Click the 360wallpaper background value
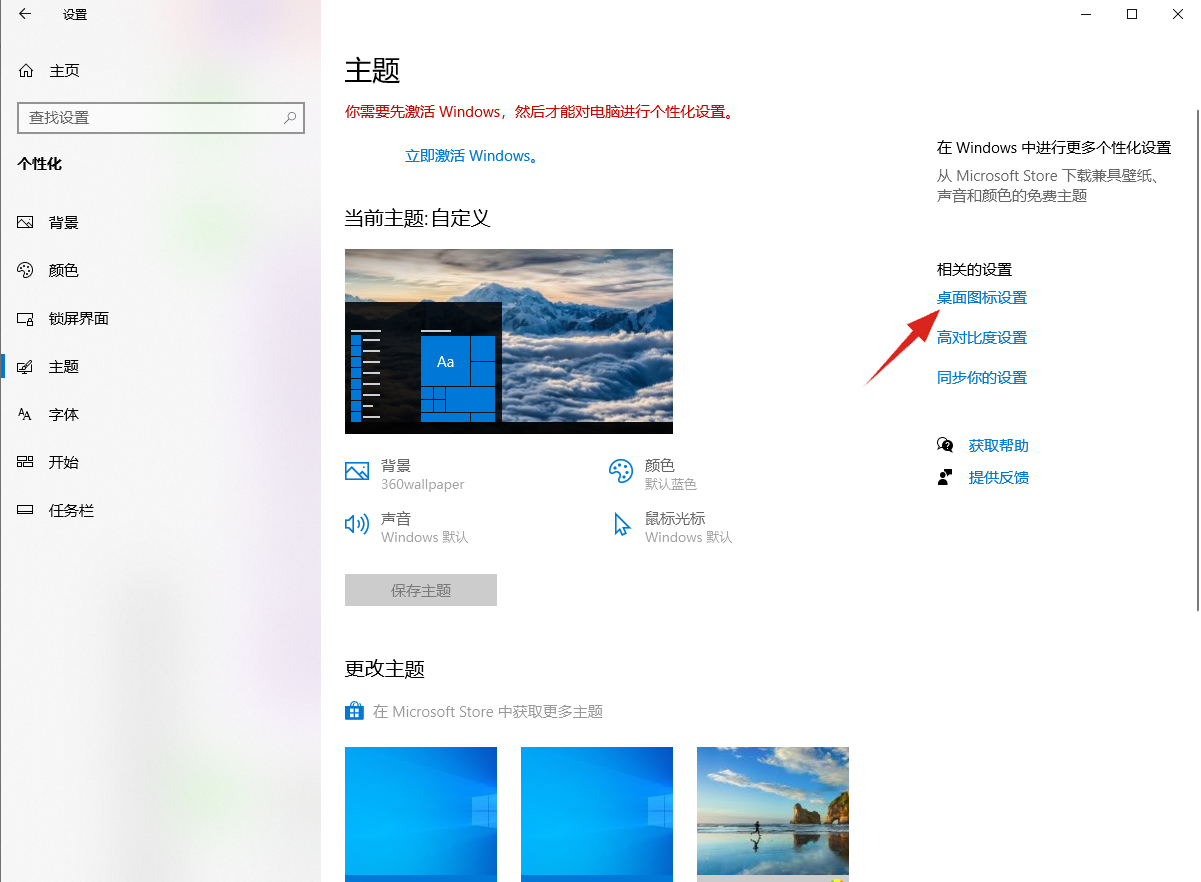This screenshot has height=882, width=1201. pos(423,484)
